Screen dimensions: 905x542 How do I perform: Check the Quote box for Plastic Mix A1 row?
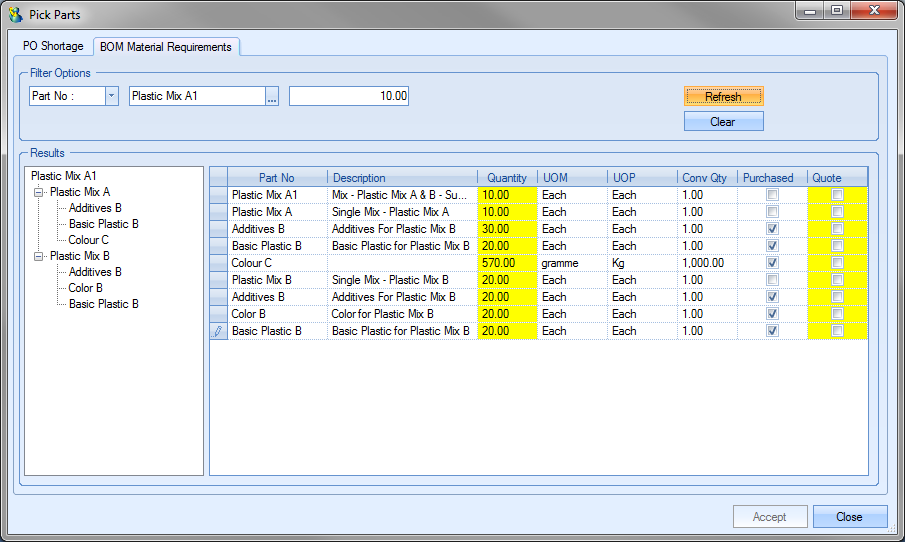point(837,195)
